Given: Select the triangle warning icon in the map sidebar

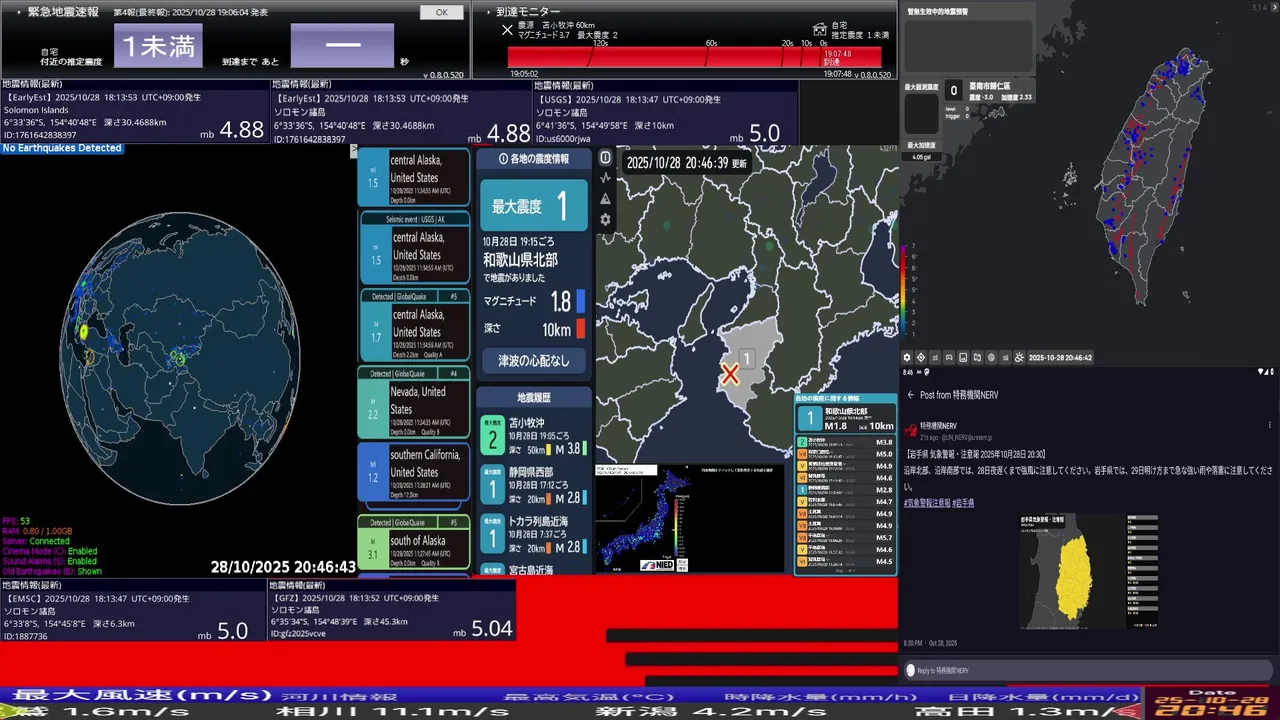Looking at the screenshot, I should (x=605, y=199).
